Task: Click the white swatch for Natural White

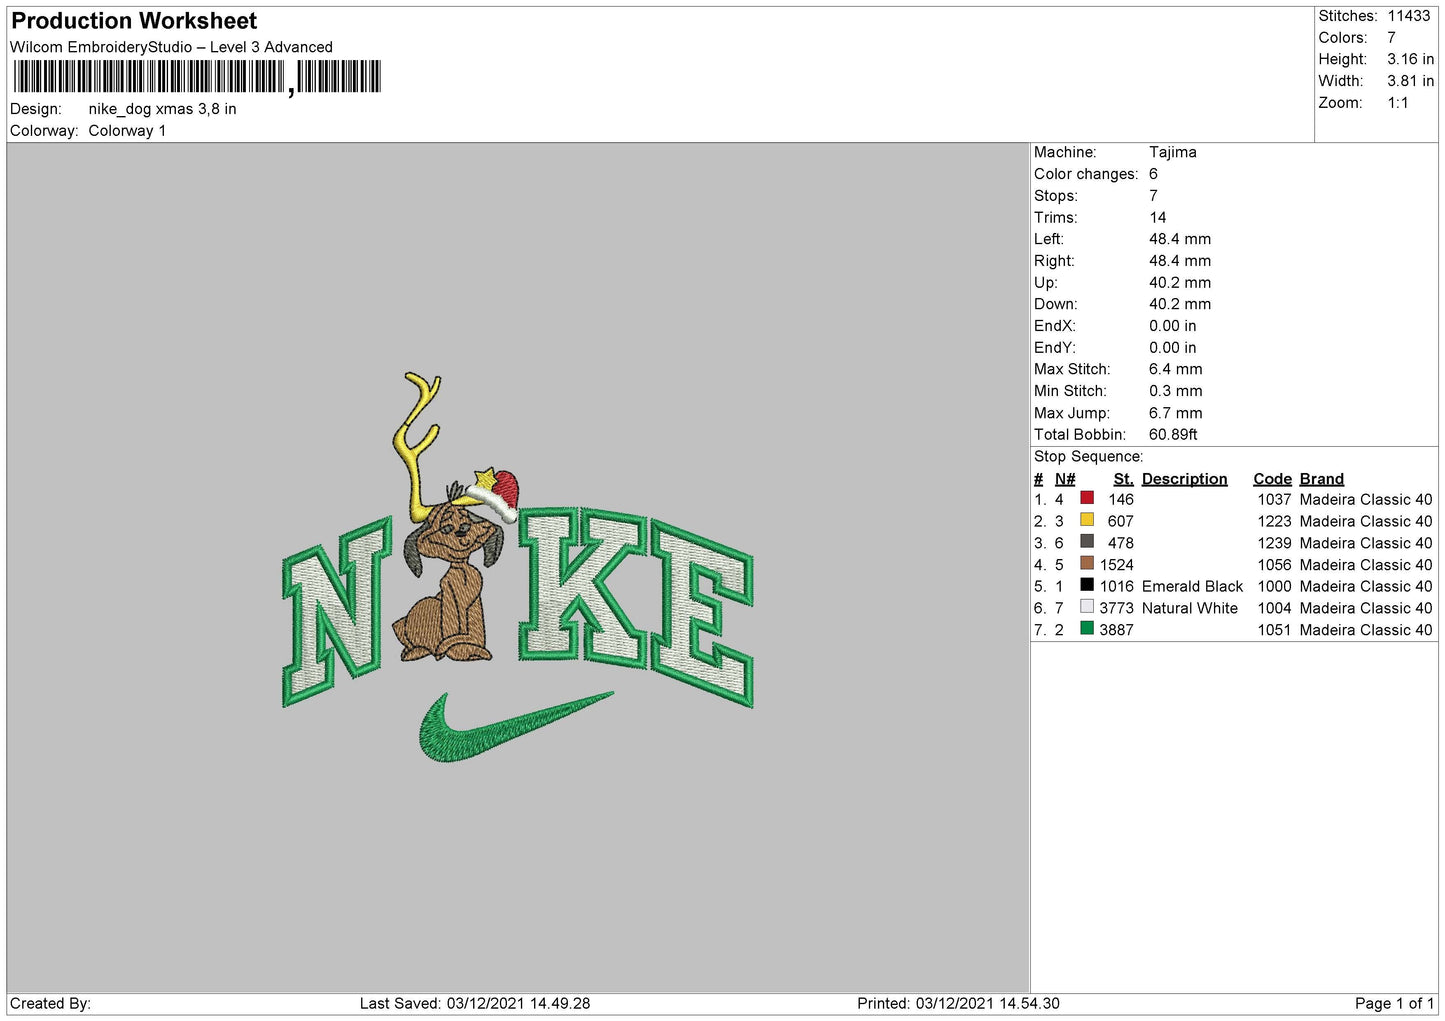Action: coord(1087,607)
